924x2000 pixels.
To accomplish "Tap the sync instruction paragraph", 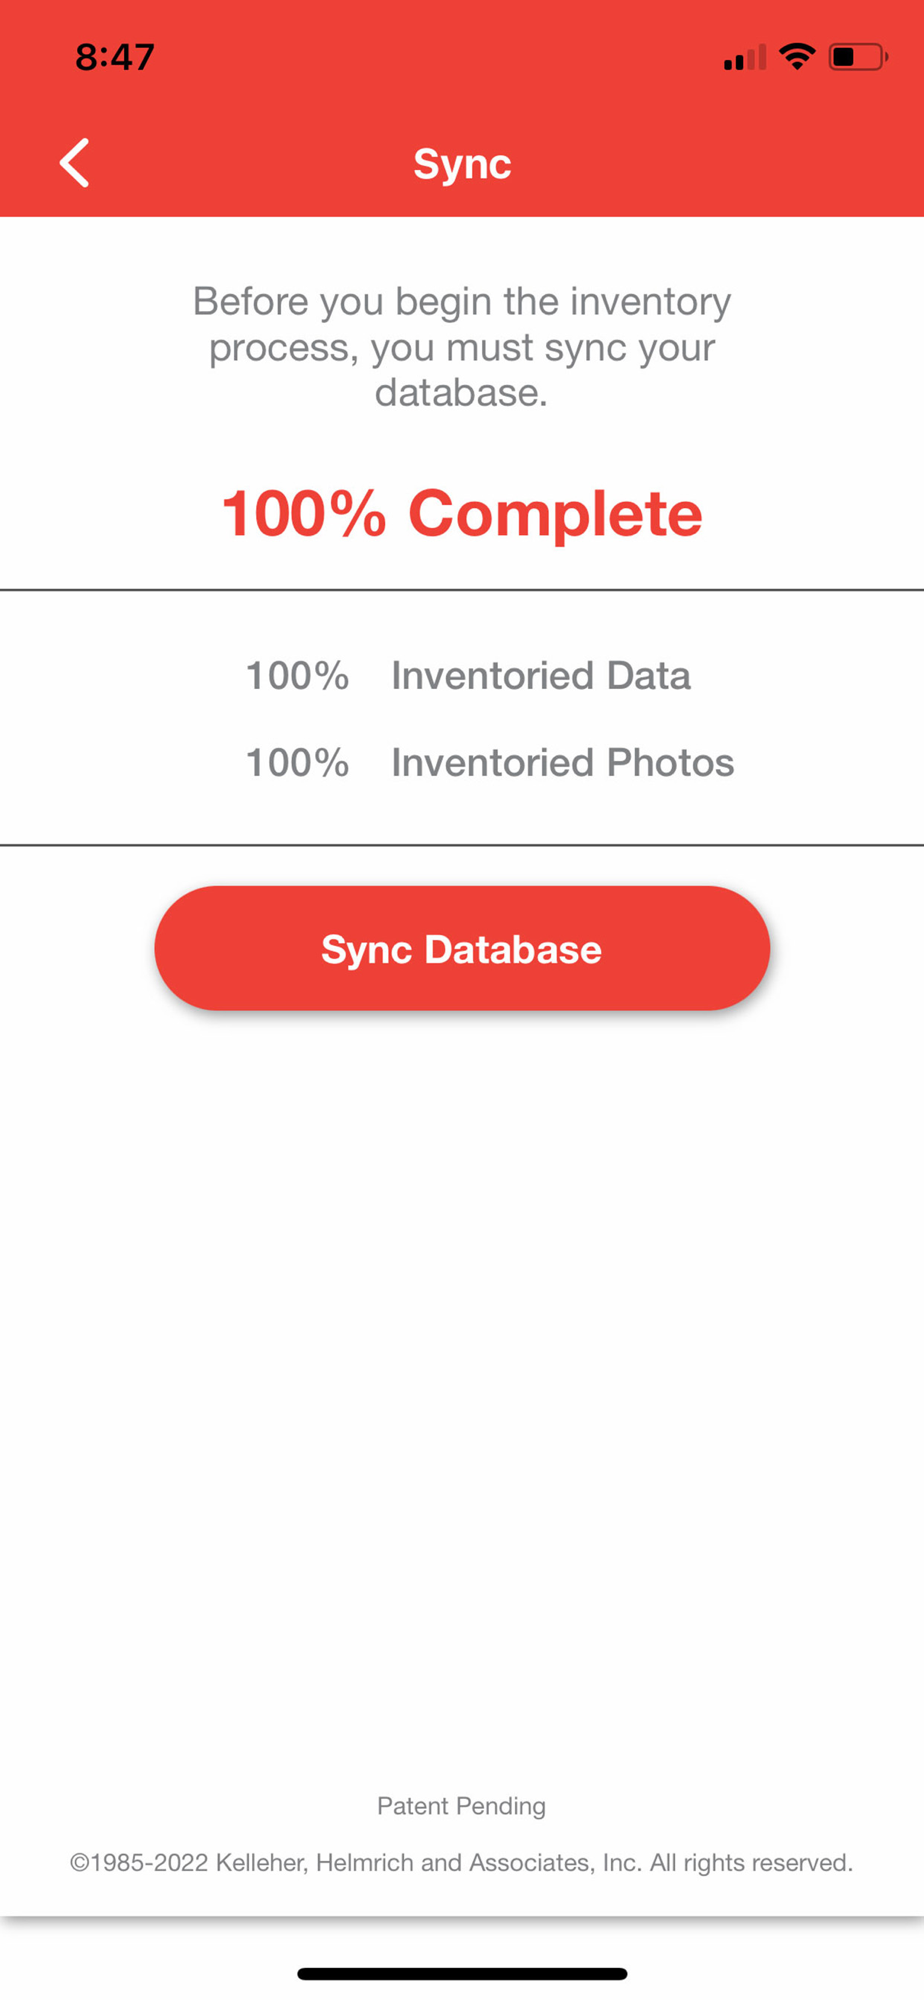I will click(462, 346).
